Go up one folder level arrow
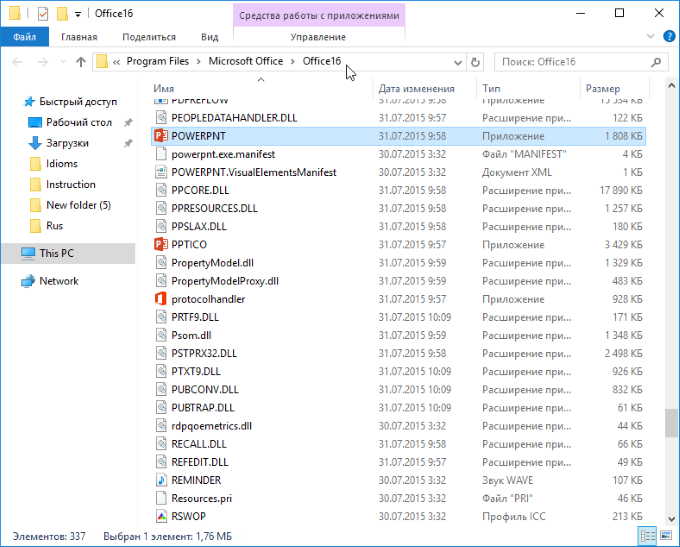 pos(81,62)
